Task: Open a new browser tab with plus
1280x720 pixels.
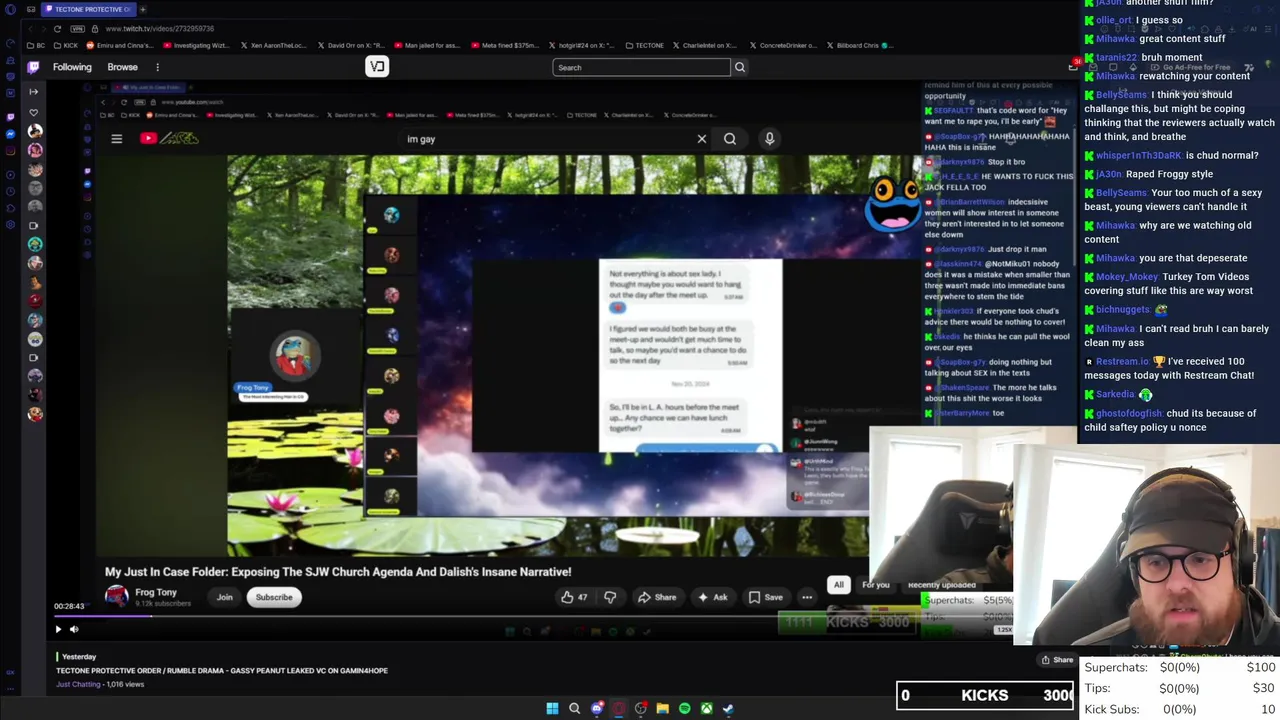Action: 143,9
